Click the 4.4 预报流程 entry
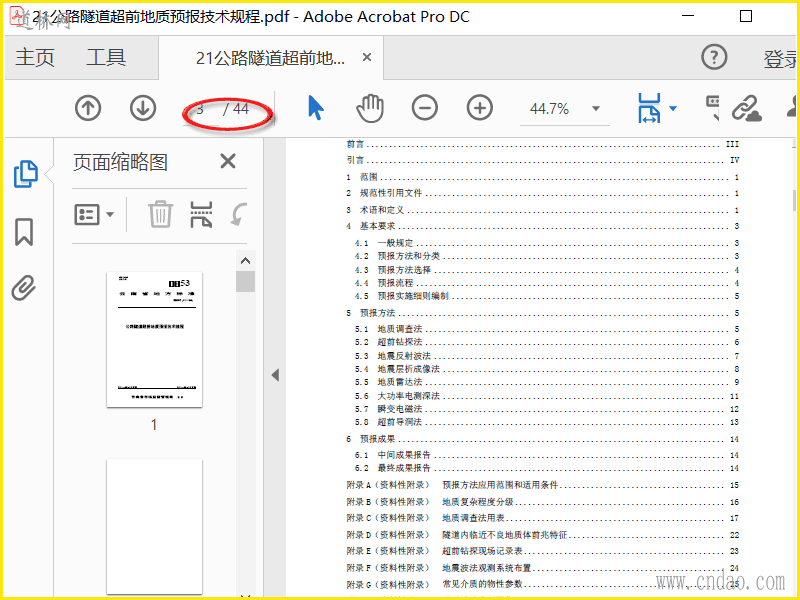Image resolution: width=800 pixels, height=600 pixels. pos(547,283)
